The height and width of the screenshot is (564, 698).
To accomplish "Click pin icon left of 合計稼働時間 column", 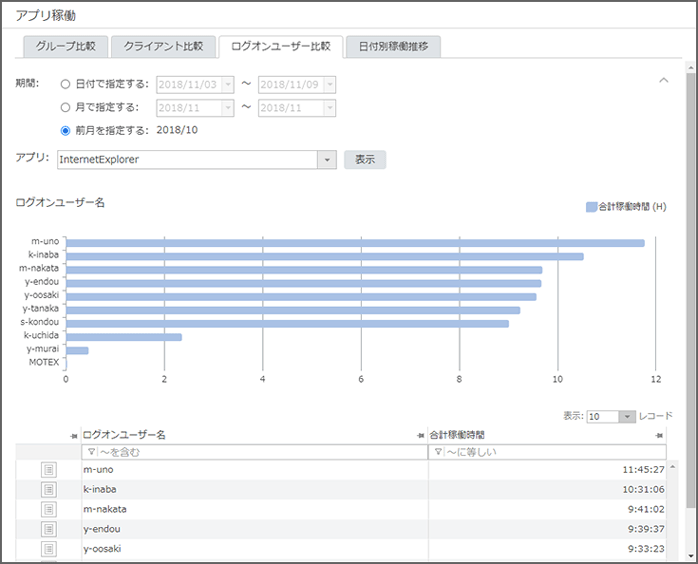I will click(420, 435).
